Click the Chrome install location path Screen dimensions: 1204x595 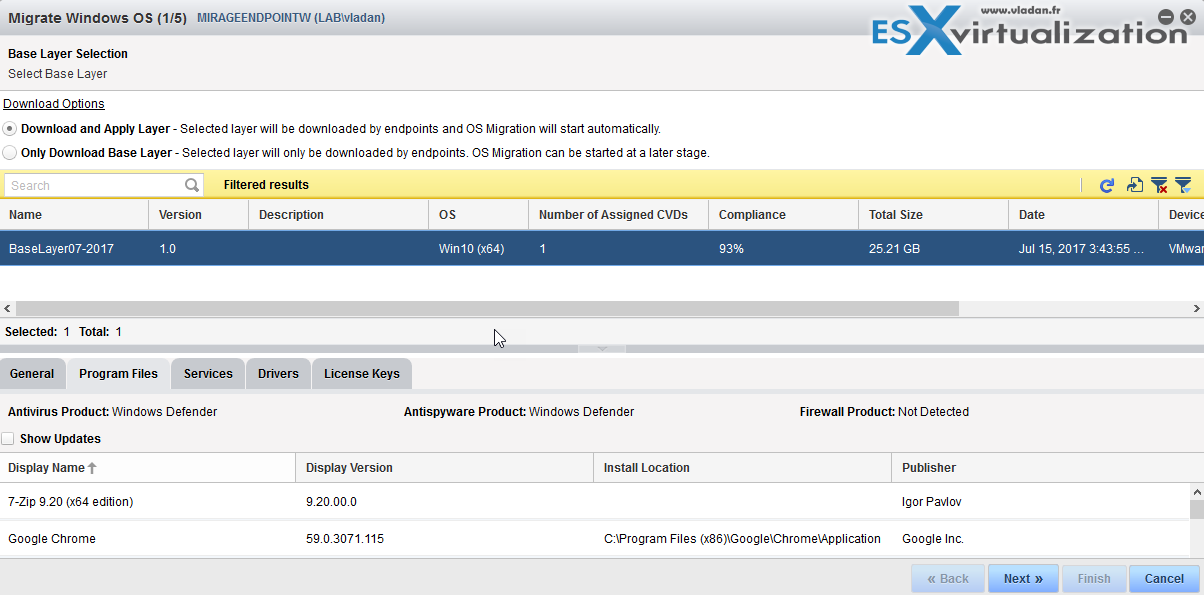(742, 539)
